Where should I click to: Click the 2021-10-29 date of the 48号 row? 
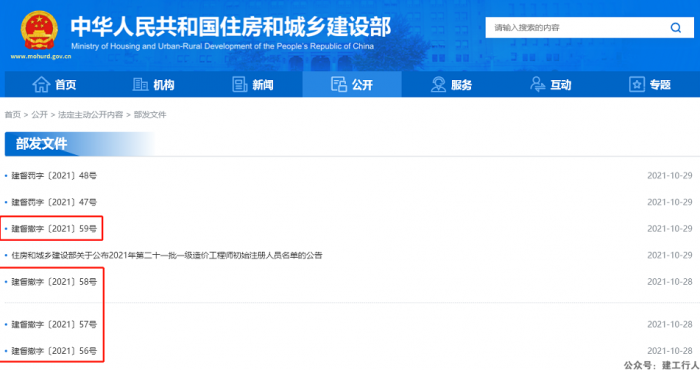tap(670, 176)
